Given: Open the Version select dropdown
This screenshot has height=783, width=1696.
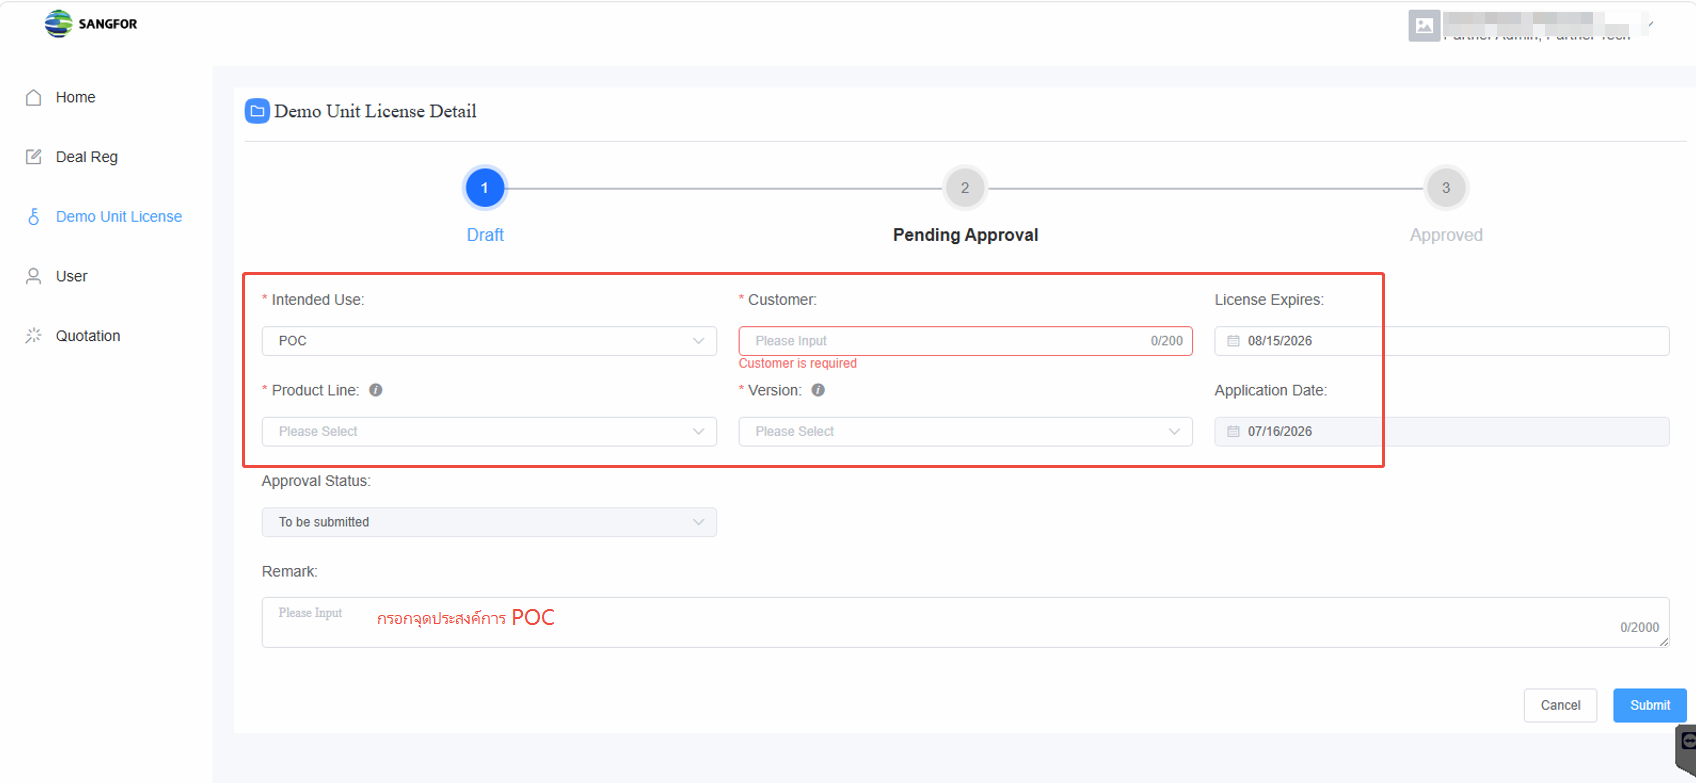Looking at the screenshot, I should (x=965, y=432).
